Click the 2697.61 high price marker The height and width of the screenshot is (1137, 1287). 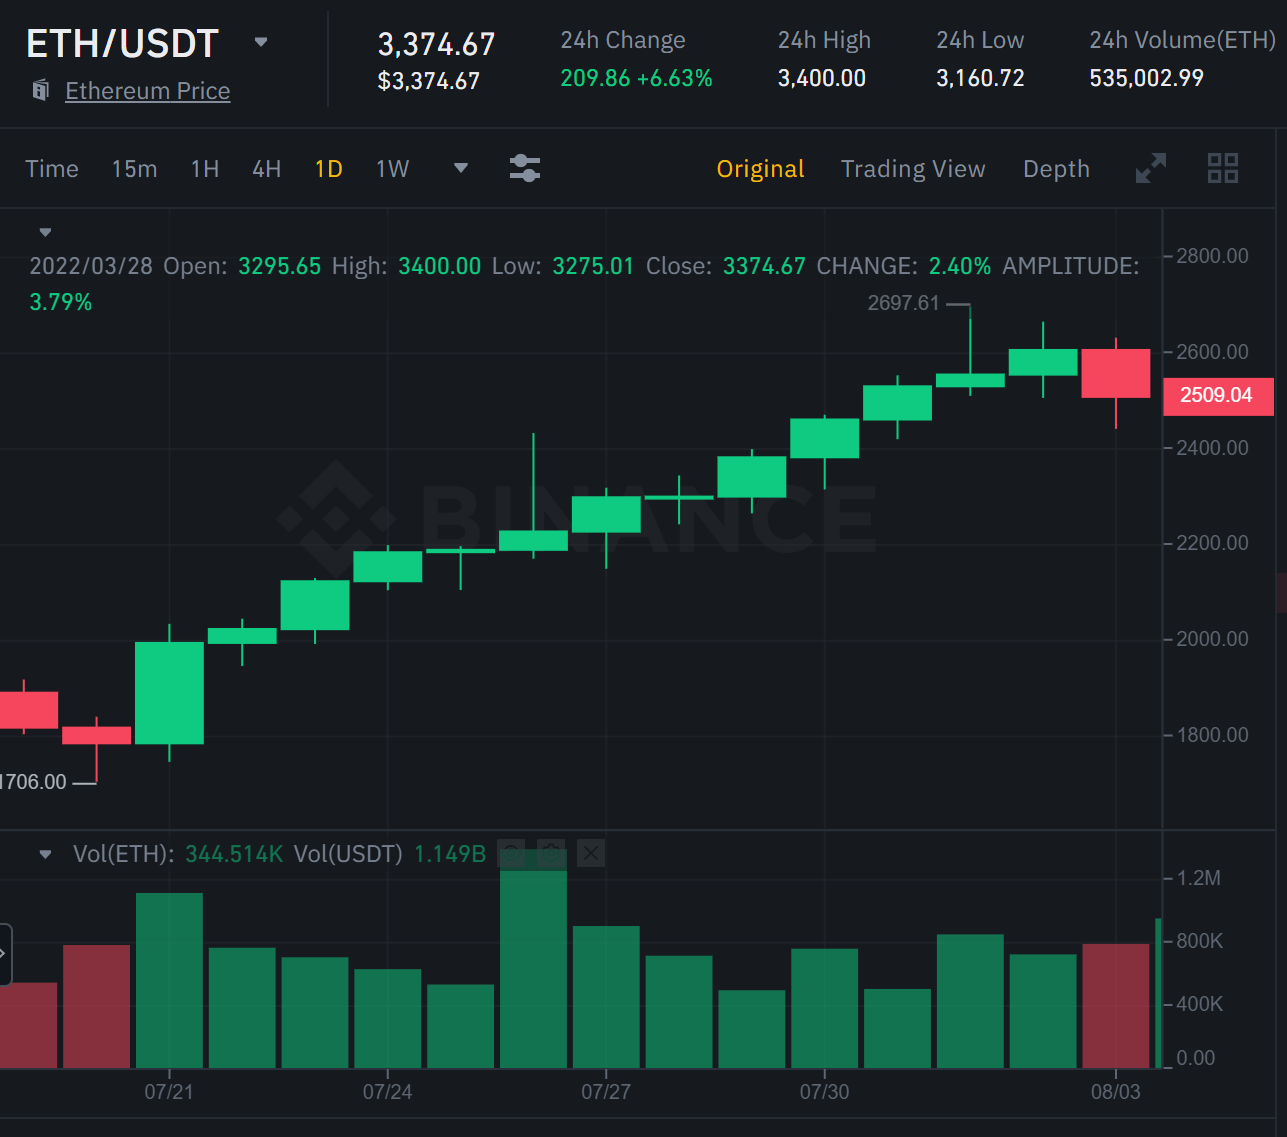point(904,303)
